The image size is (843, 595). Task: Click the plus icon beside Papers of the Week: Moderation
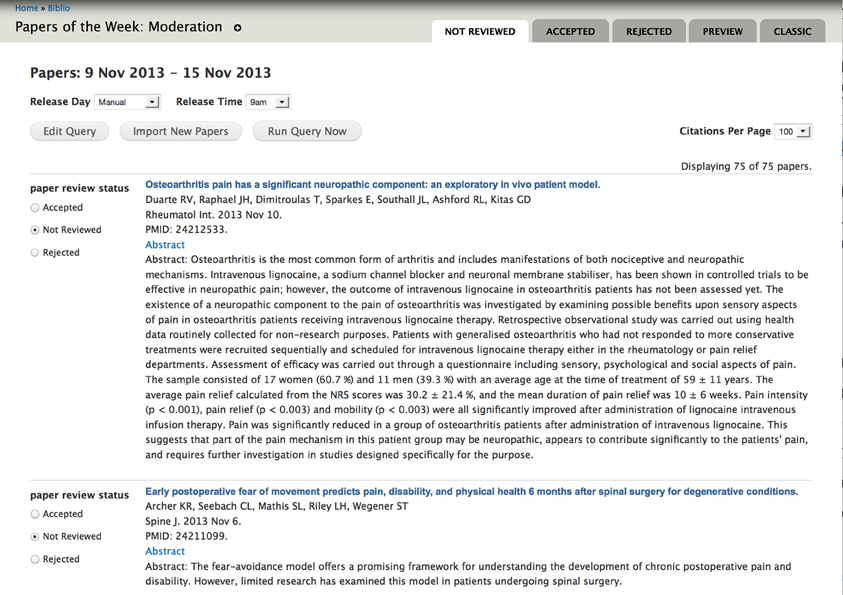pos(238,28)
